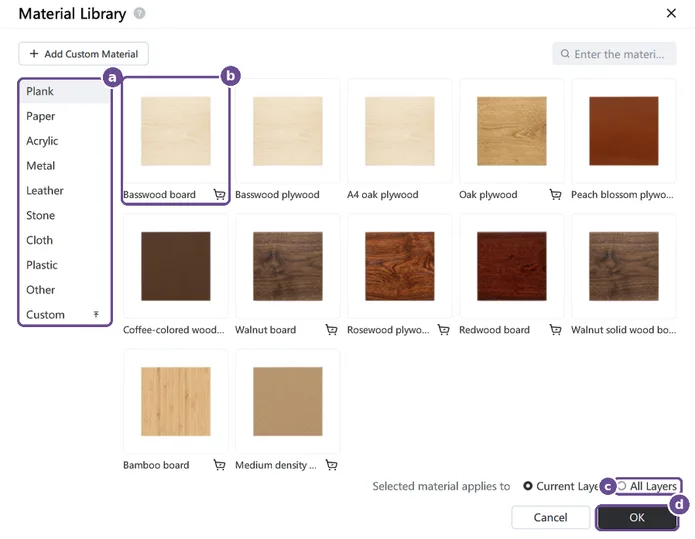Choose the Basswood board thumbnail

click(176, 131)
